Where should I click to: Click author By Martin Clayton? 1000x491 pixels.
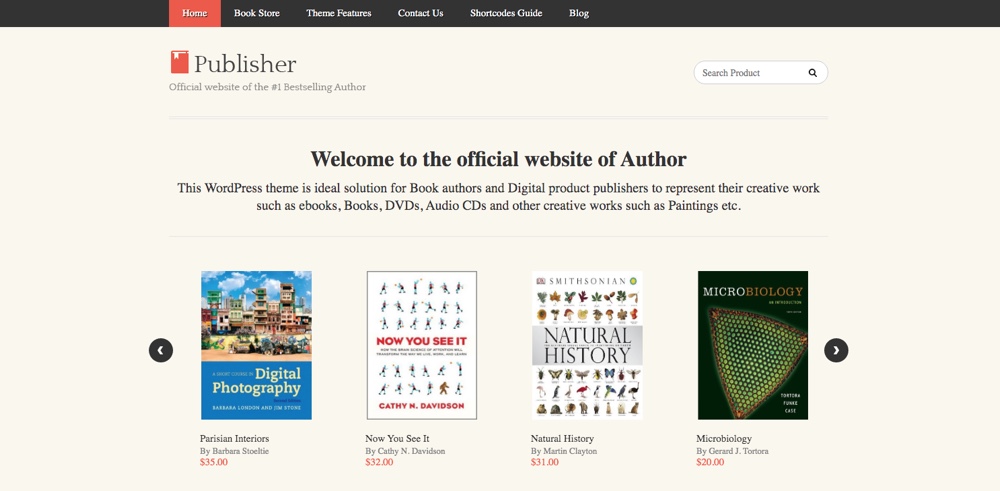coord(564,451)
